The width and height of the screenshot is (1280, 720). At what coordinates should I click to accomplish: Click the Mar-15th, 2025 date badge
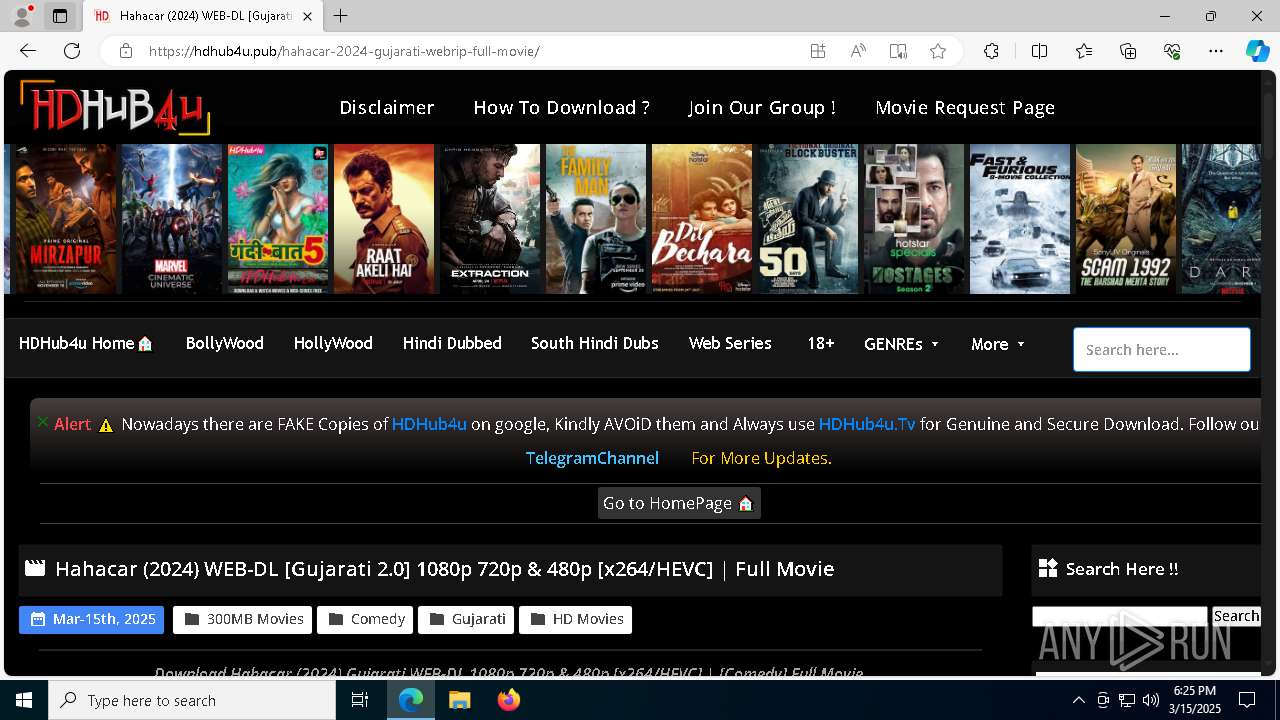[92, 619]
